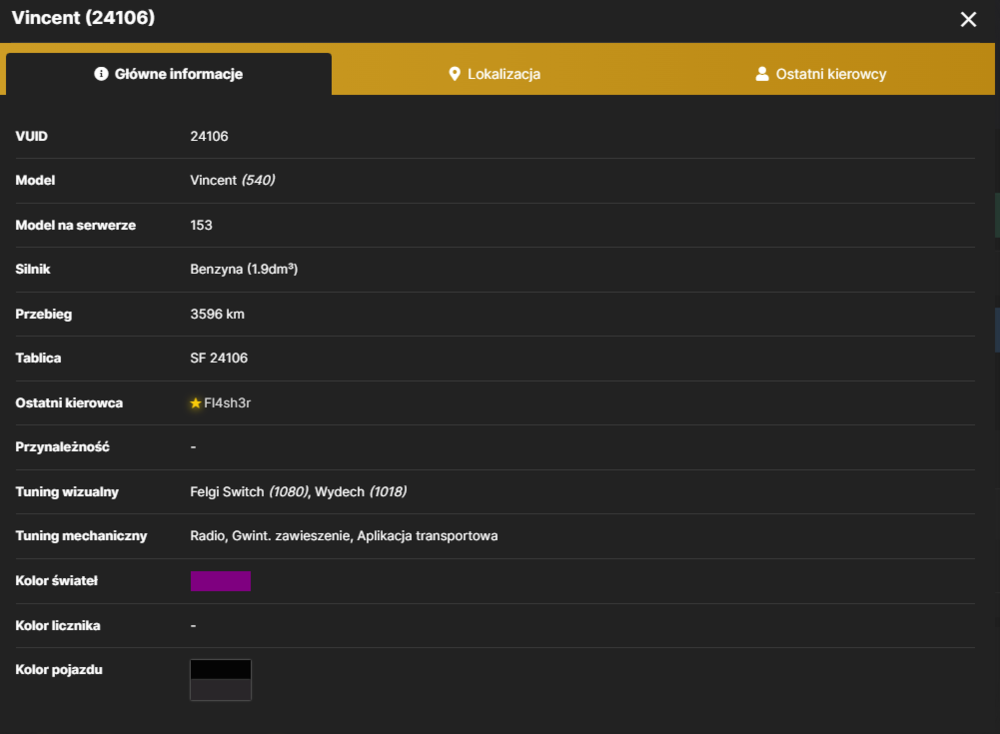
Task: Click the Aplikacja transportowa tuning text
Action: (x=427, y=536)
